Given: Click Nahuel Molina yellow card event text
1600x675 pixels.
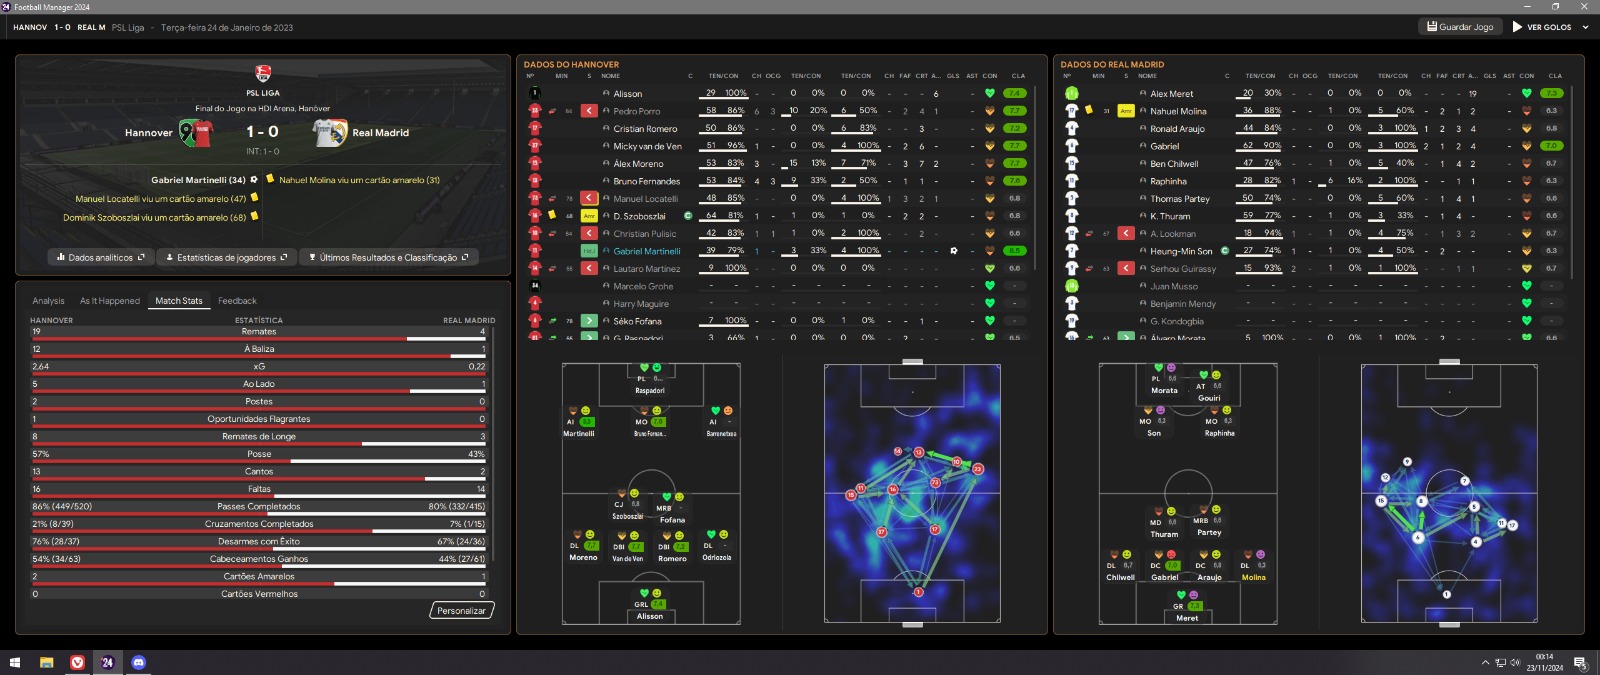Looking at the screenshot, I should [x=359, y=180].
